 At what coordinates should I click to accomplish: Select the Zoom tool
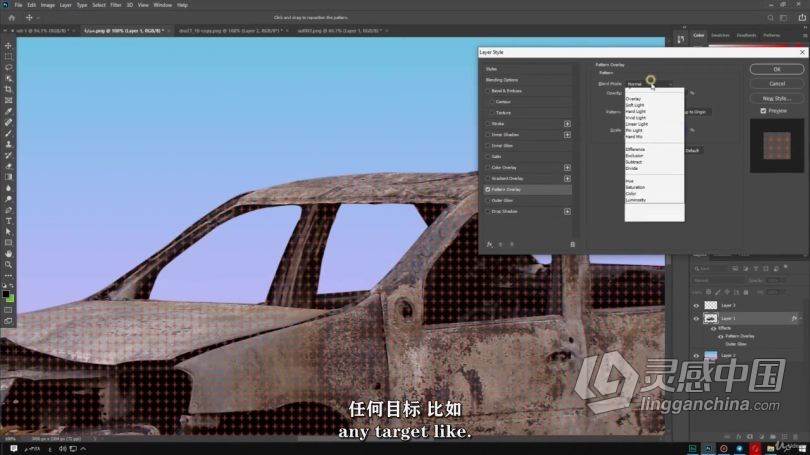pos(8,264)
